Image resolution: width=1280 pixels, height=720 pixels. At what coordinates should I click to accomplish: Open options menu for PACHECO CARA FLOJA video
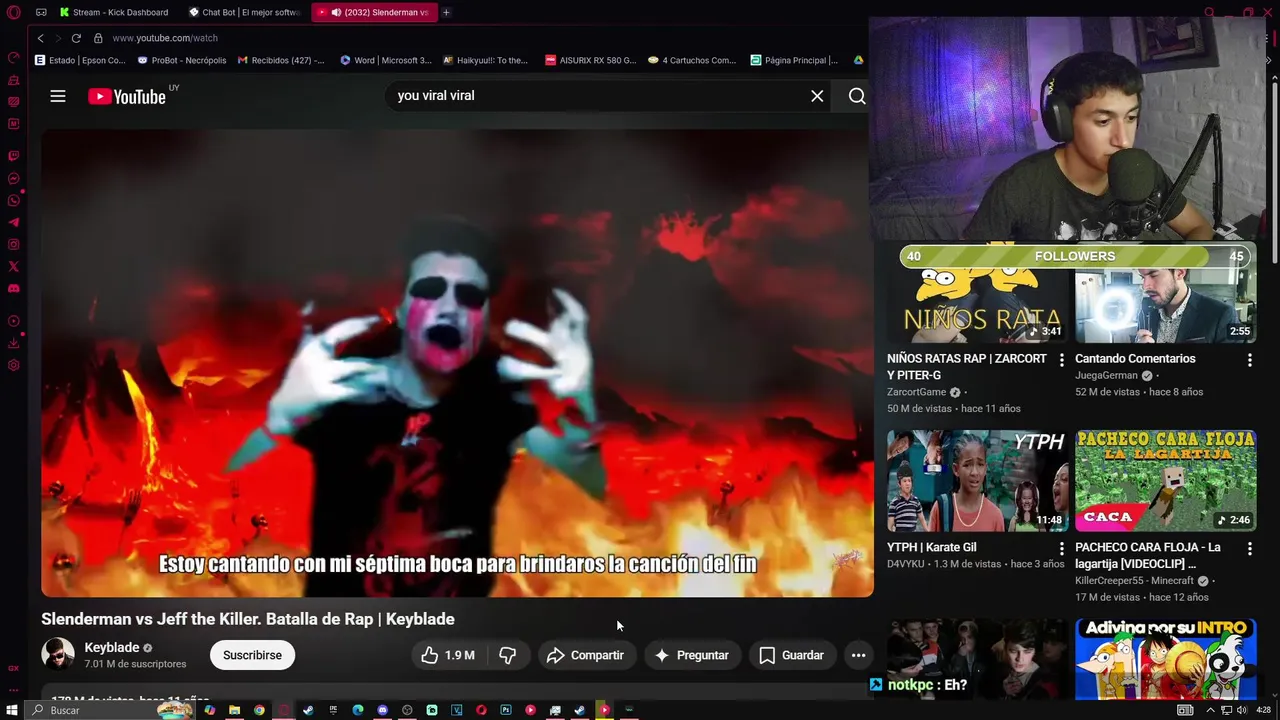click(x=1249, y=549)
